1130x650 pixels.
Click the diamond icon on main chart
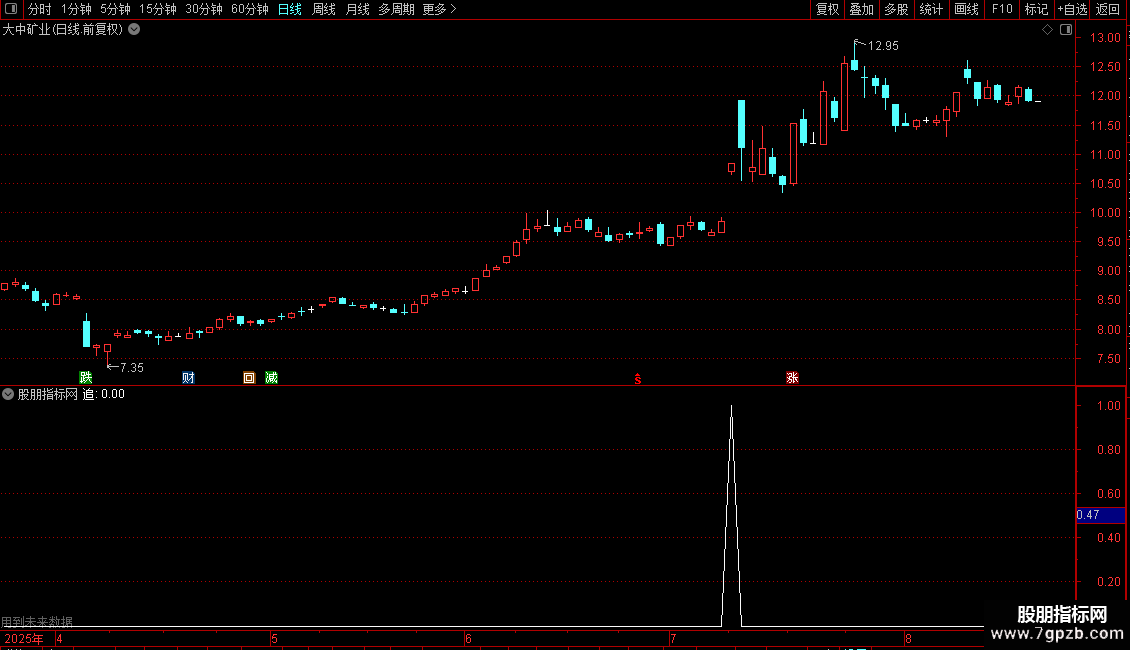point(1047,29)
